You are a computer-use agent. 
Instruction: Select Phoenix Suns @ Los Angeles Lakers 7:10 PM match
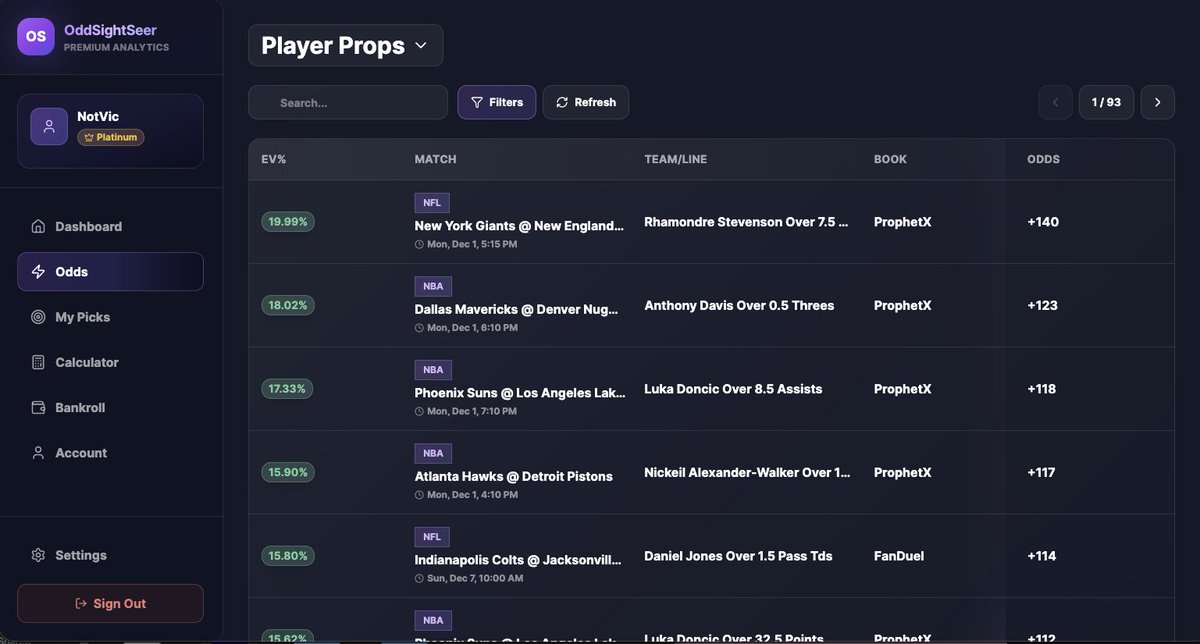tap(519, 393)
